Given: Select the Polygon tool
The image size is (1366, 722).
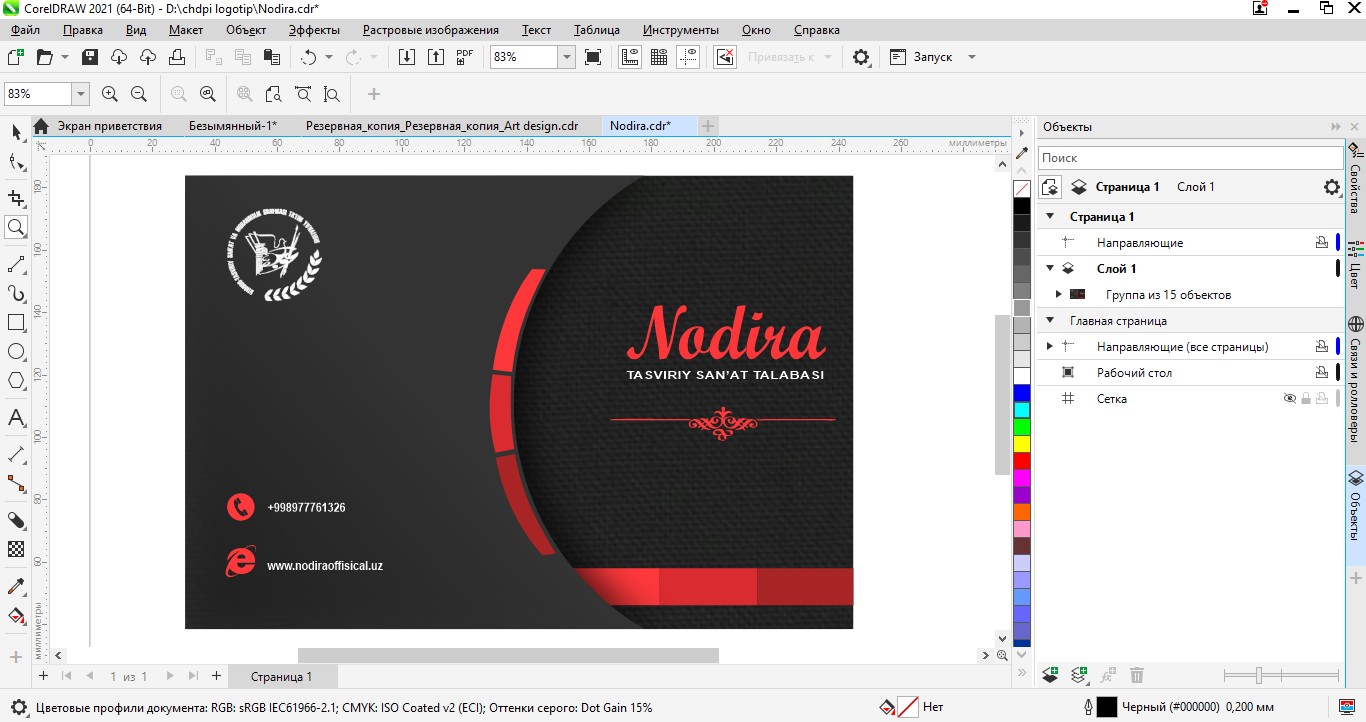Looking at the screenshot, I should pos(16,381).
